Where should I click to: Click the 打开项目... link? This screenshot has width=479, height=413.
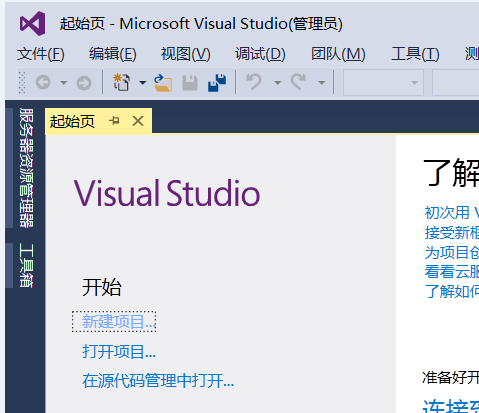point(119,351)
